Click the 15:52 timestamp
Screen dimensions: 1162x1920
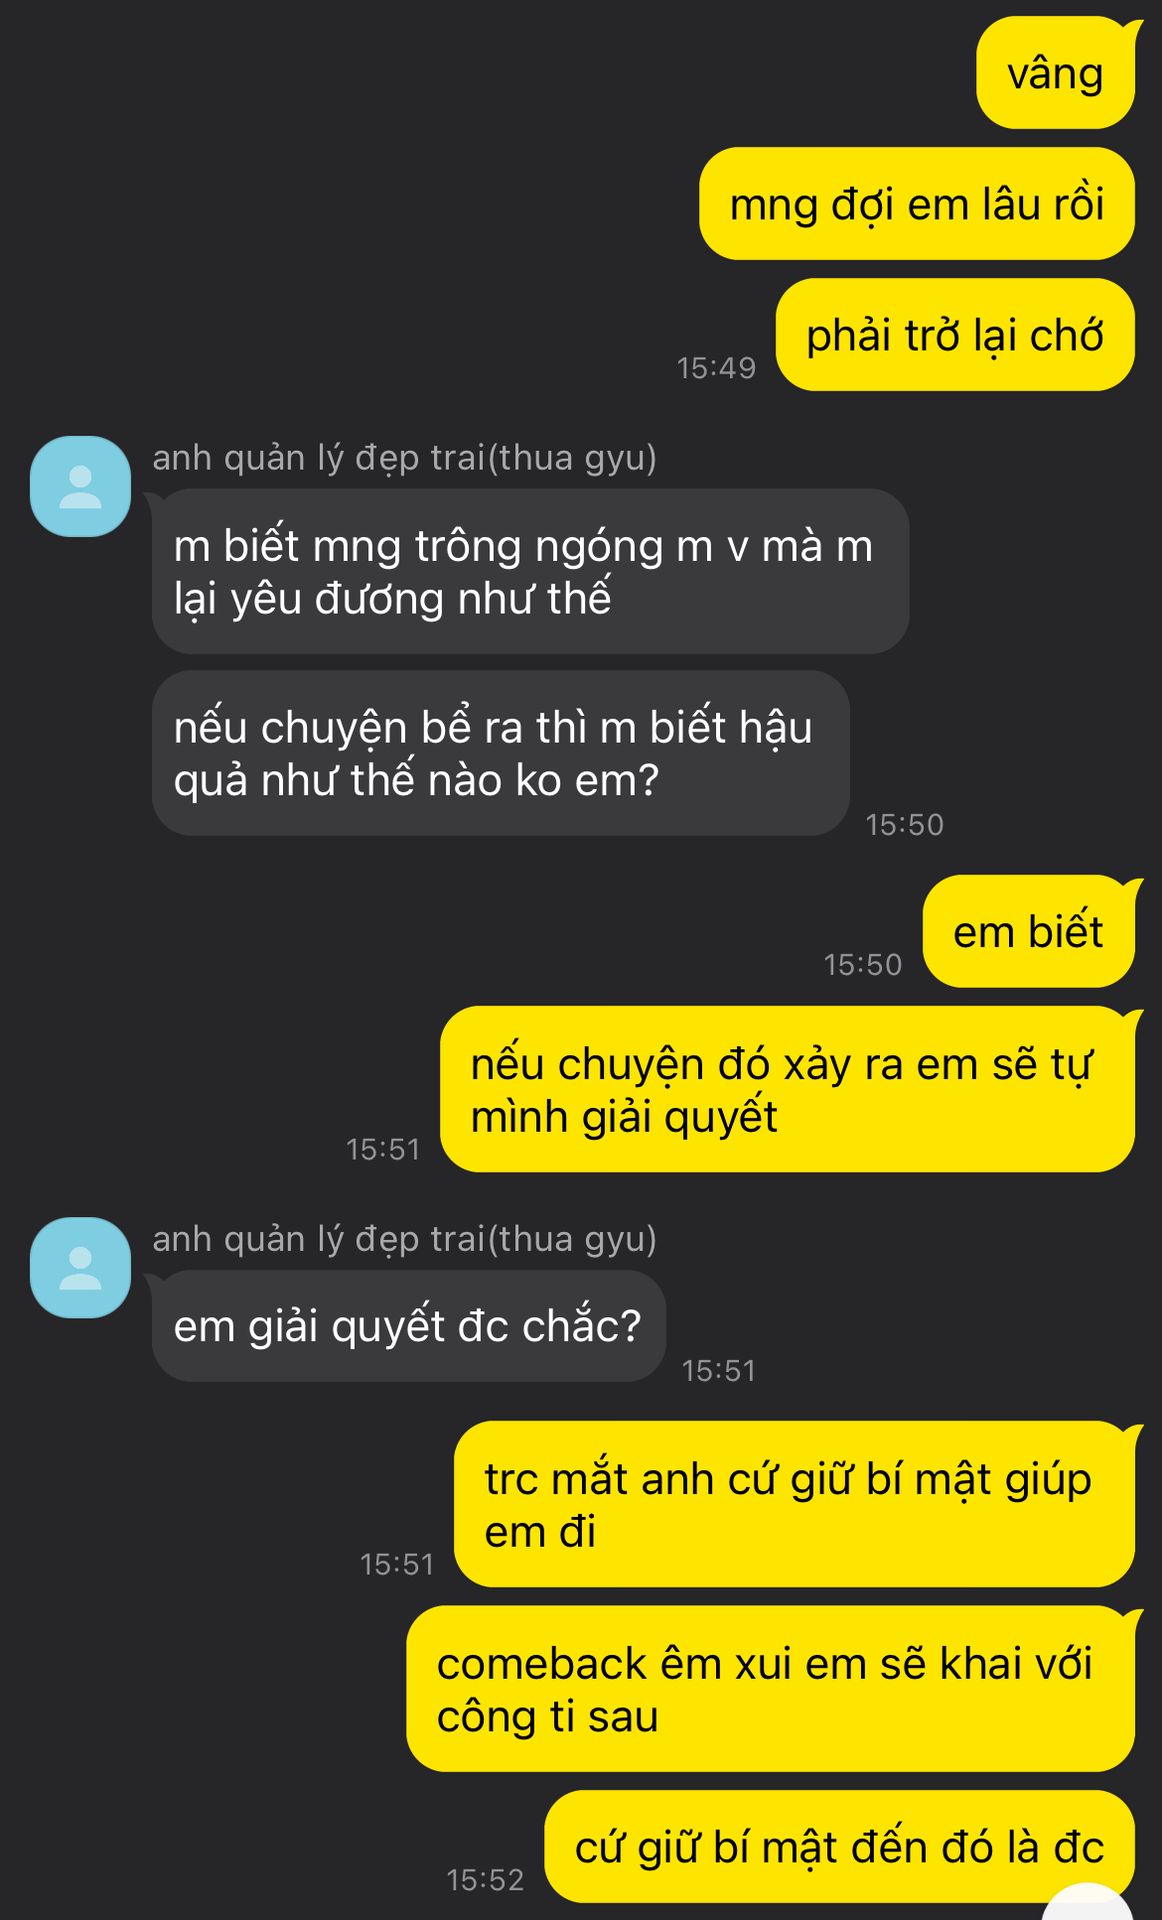pyautogui.click(x=485, y=1880)
